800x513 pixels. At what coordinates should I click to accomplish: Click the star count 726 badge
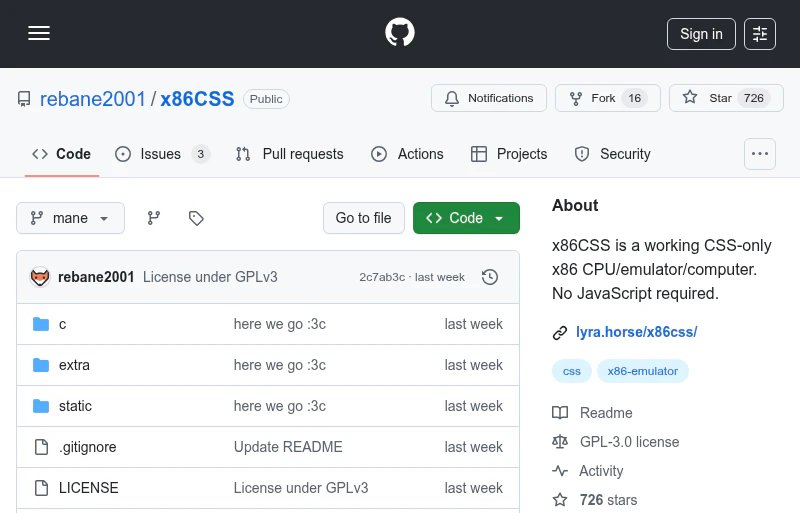[753, 98]
